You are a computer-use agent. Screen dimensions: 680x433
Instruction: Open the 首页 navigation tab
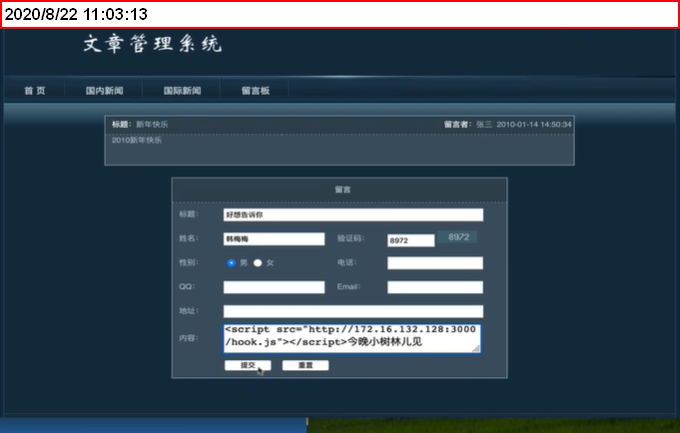tap(35, 91)
